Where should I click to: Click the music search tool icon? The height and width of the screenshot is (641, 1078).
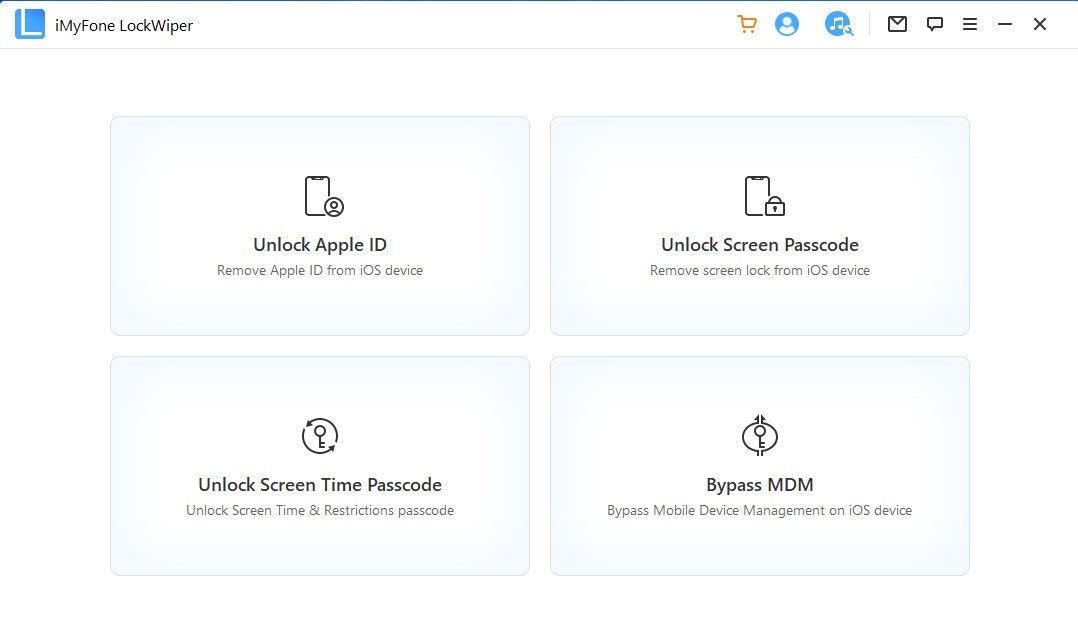pos(839,24)
